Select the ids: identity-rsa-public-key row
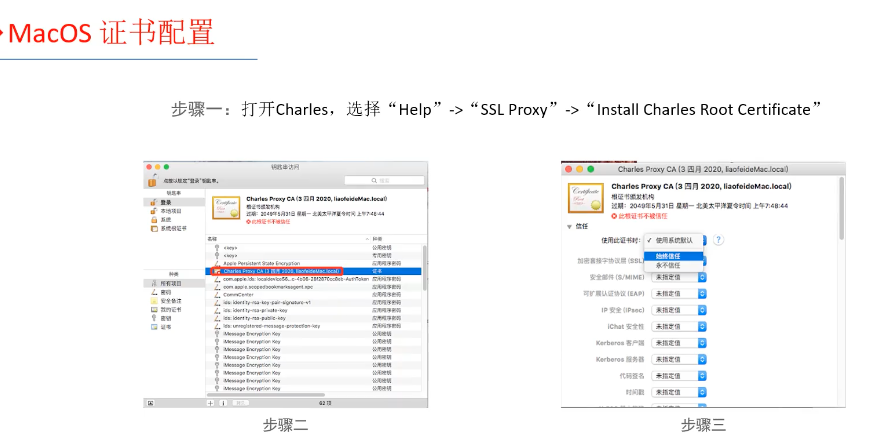Image resolution: width=889 pixels, height=447 pixels. click(x=314, y=318)
